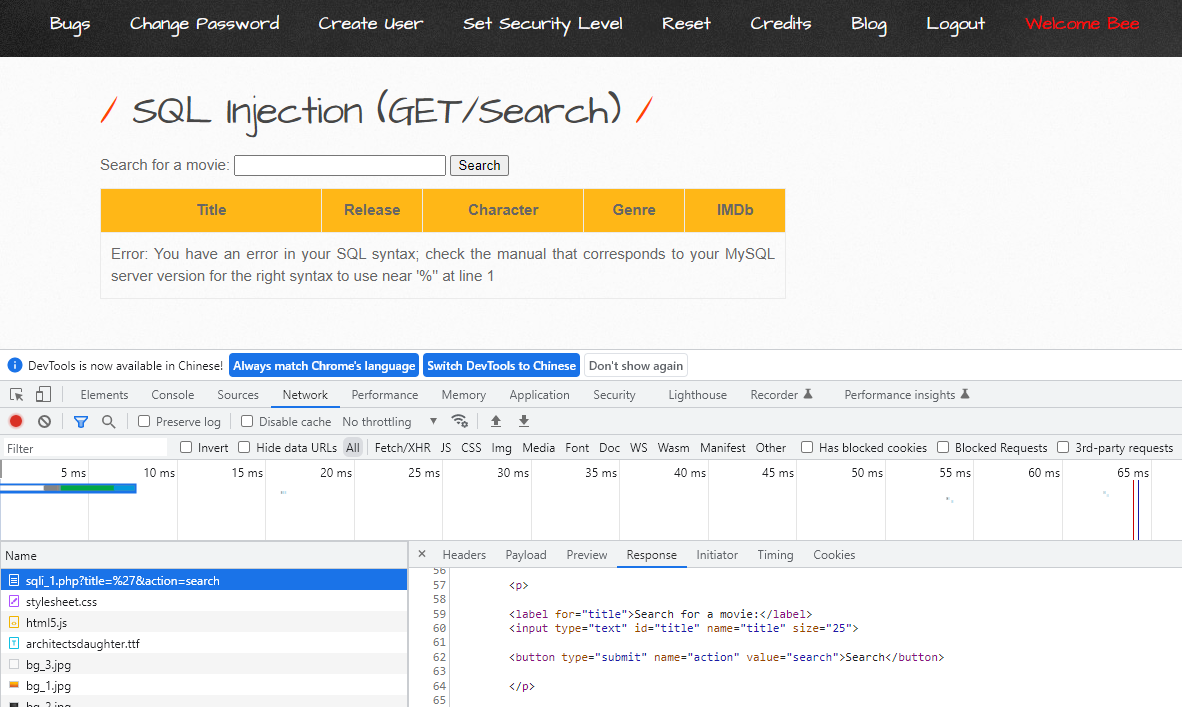The width and height of the screenshot is (1182, 707).
Task: Click the Export HAR download icon
Action: click(524, 421)
